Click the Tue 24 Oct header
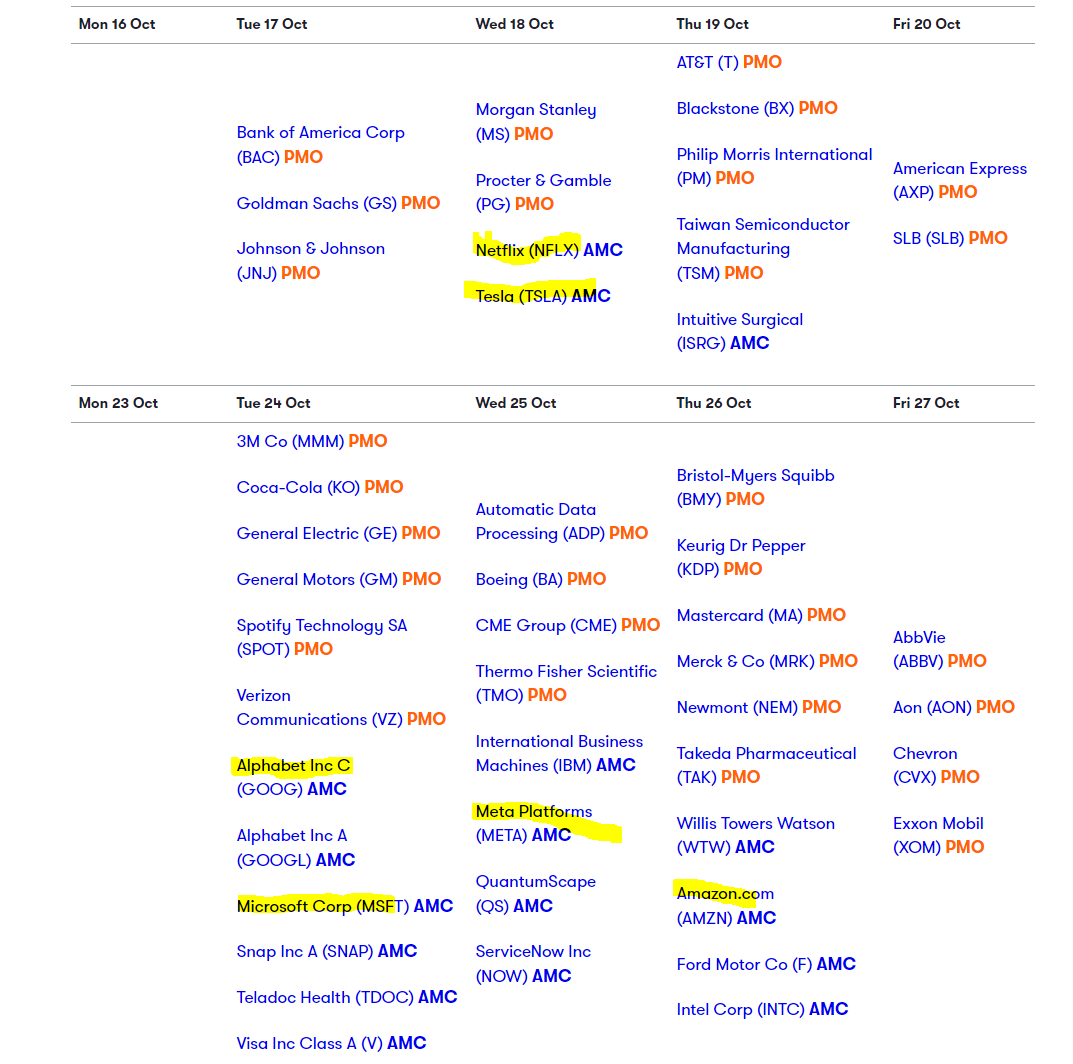 pos(273,403)
